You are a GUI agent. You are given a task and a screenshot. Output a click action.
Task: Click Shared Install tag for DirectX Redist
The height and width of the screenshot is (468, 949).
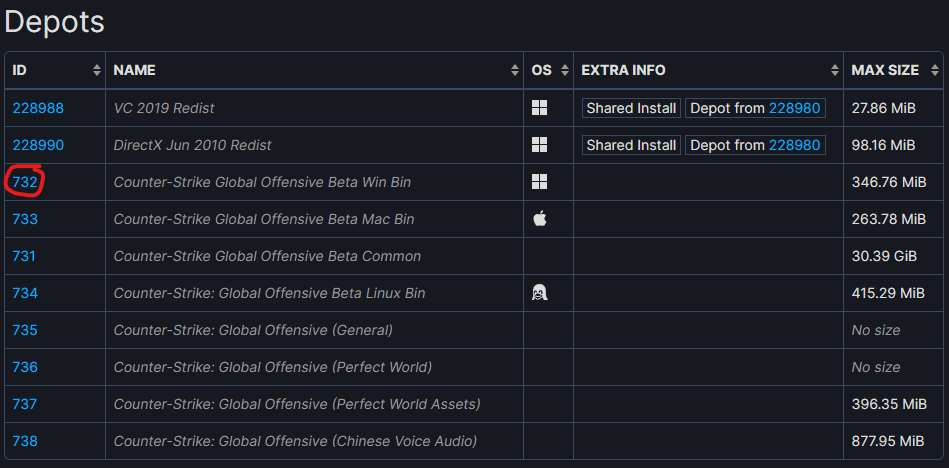pyautogui.click(x=631, y=145)
